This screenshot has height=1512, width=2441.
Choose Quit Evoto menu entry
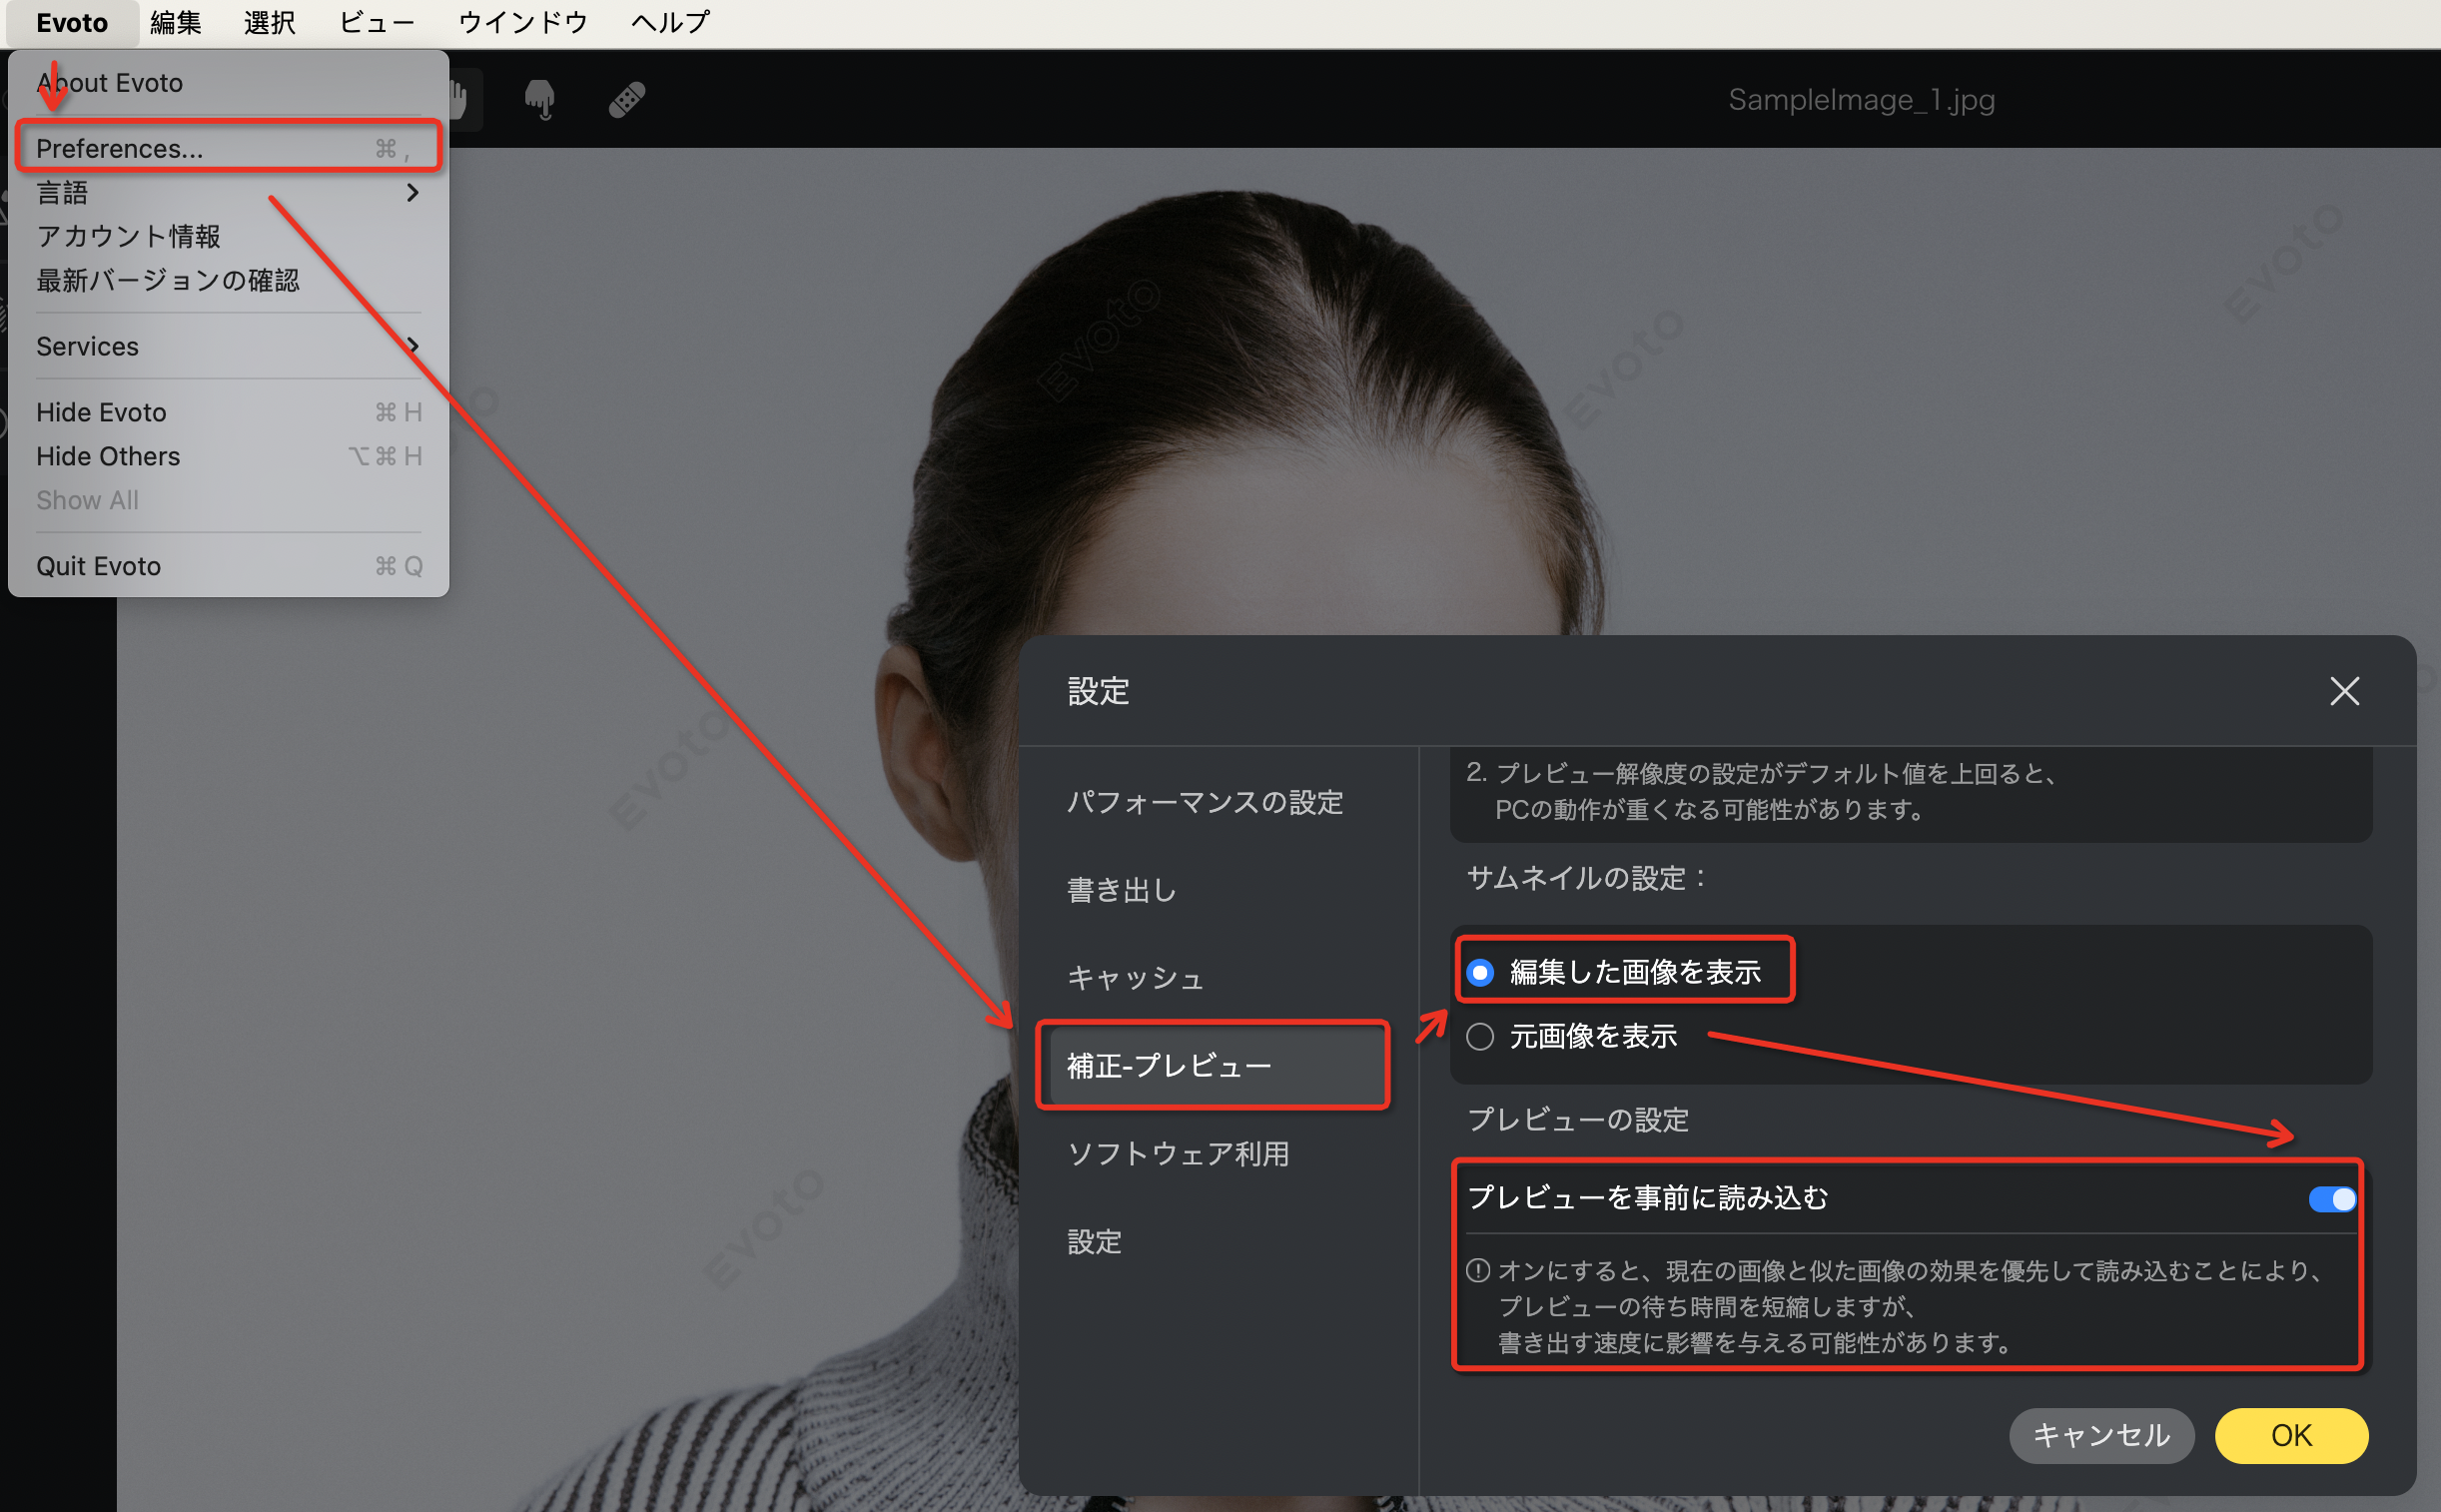click(x=98, y=566)
